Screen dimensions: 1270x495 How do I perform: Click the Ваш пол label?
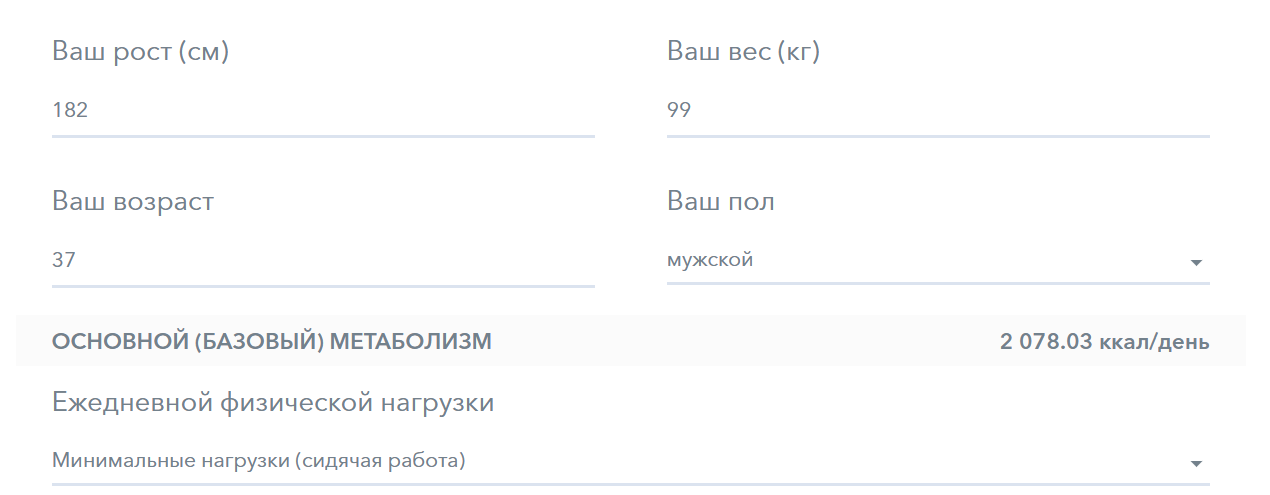(x=720, y=201)
